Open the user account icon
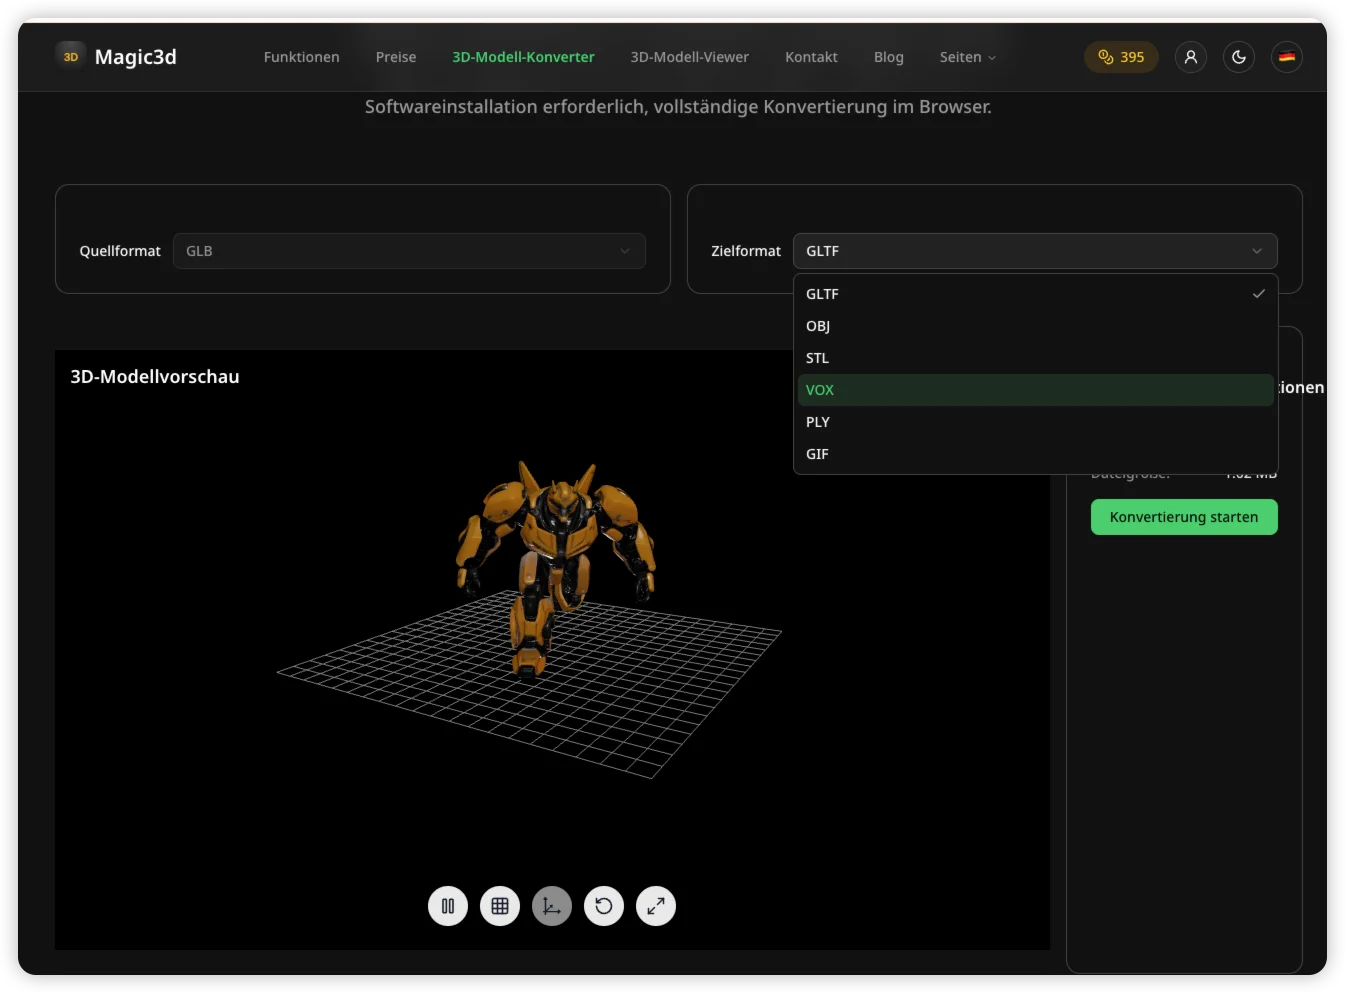The width and height of the screenshot is (1345, 993). pyautogui.click(x=1190, y=57)
